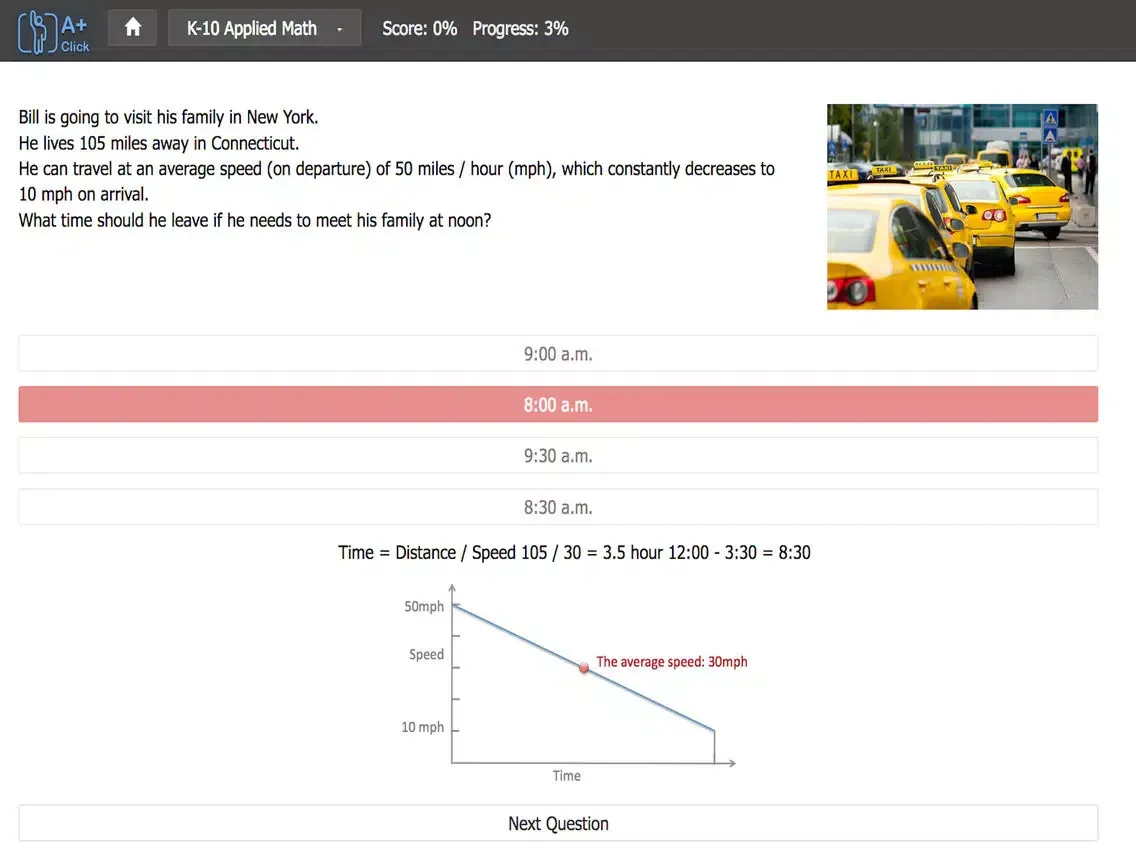Click the Score: 0% text
The width and height of the screenshot is (1136, 852).
pos(419,28)
